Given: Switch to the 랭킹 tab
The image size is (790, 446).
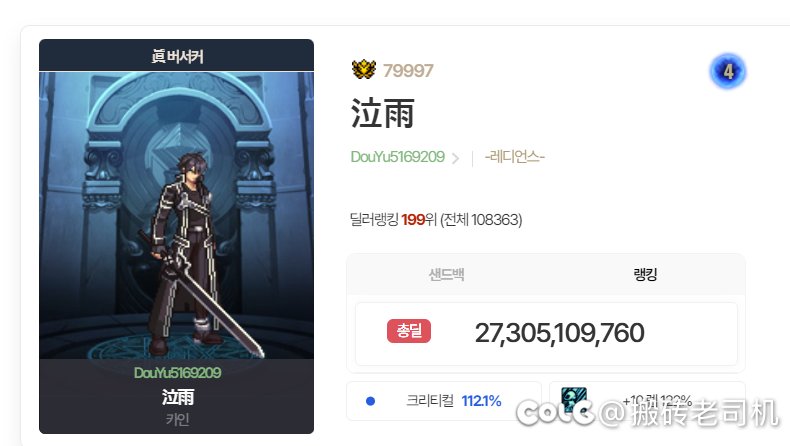Looking at the screenshot, I should point(645,275).
